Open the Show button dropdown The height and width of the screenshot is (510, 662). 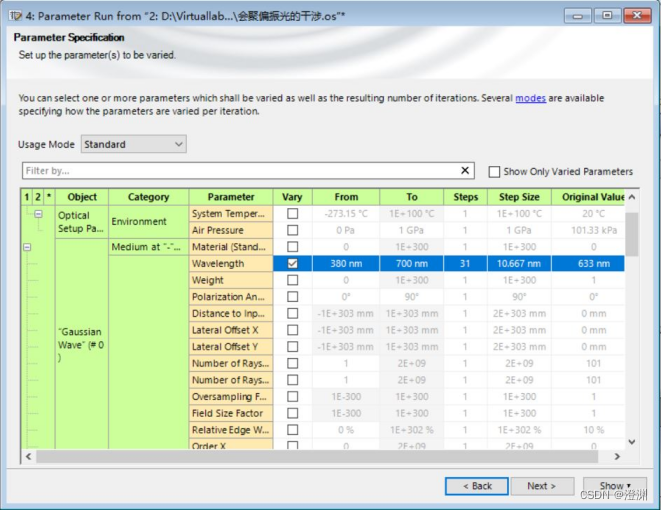[614, 486]
